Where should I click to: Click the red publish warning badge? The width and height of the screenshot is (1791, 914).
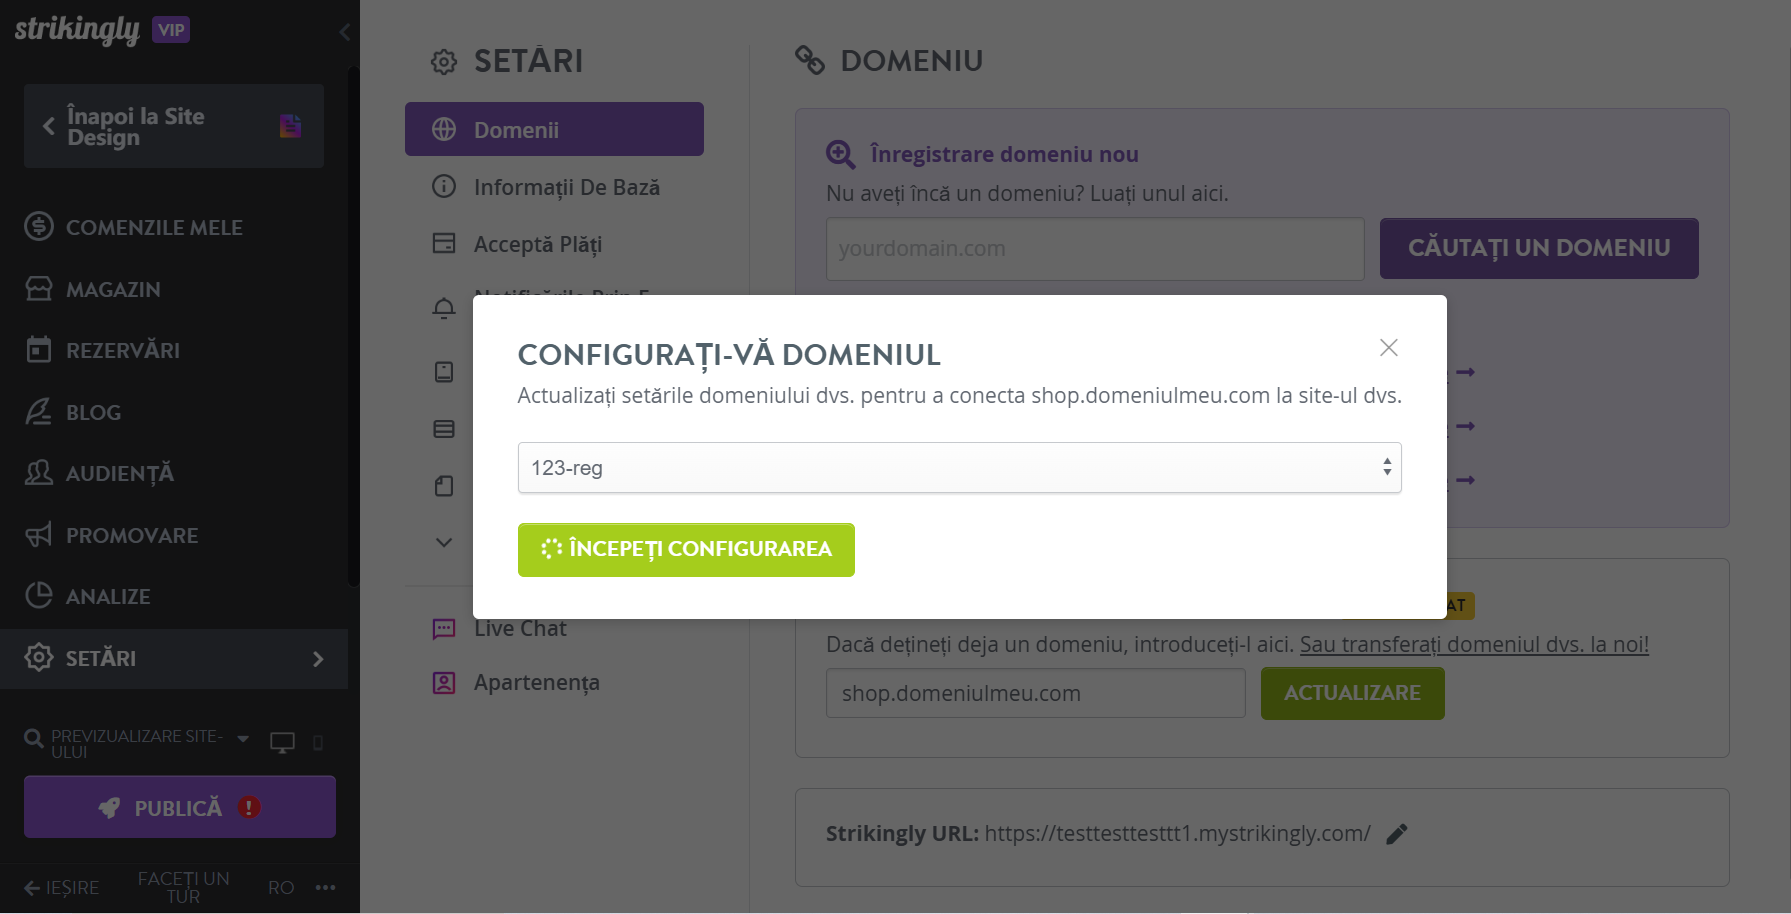249,807
